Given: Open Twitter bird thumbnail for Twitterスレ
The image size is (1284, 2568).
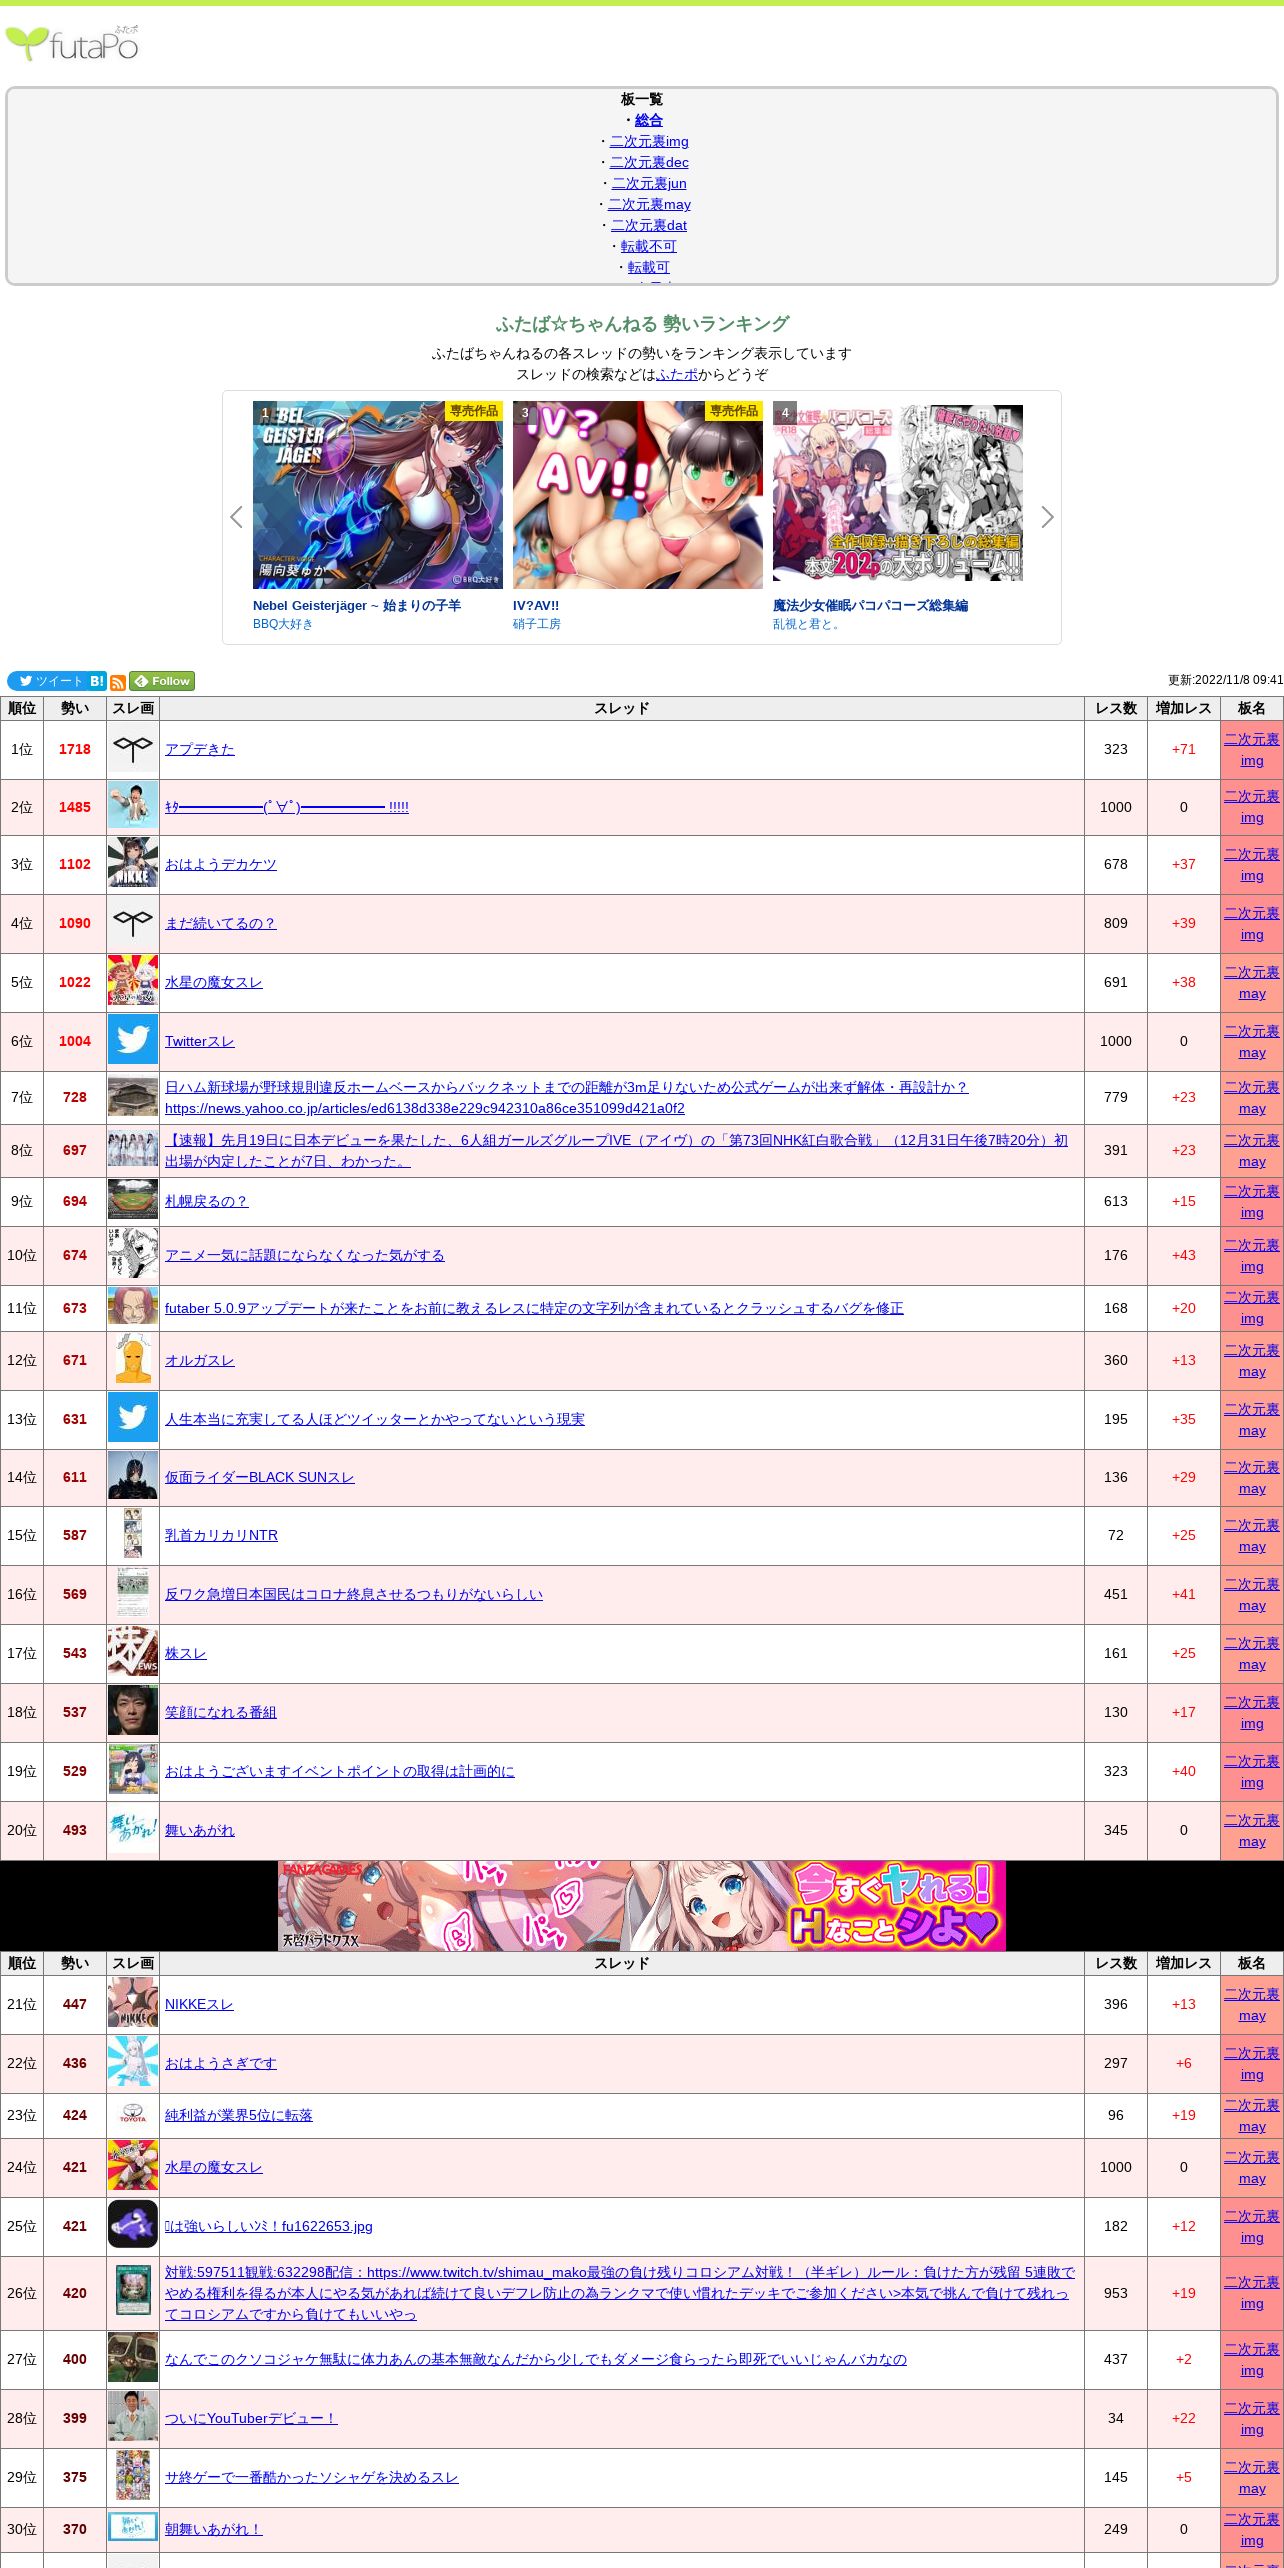Looking at the screenshot, I should coord(133,1041).
